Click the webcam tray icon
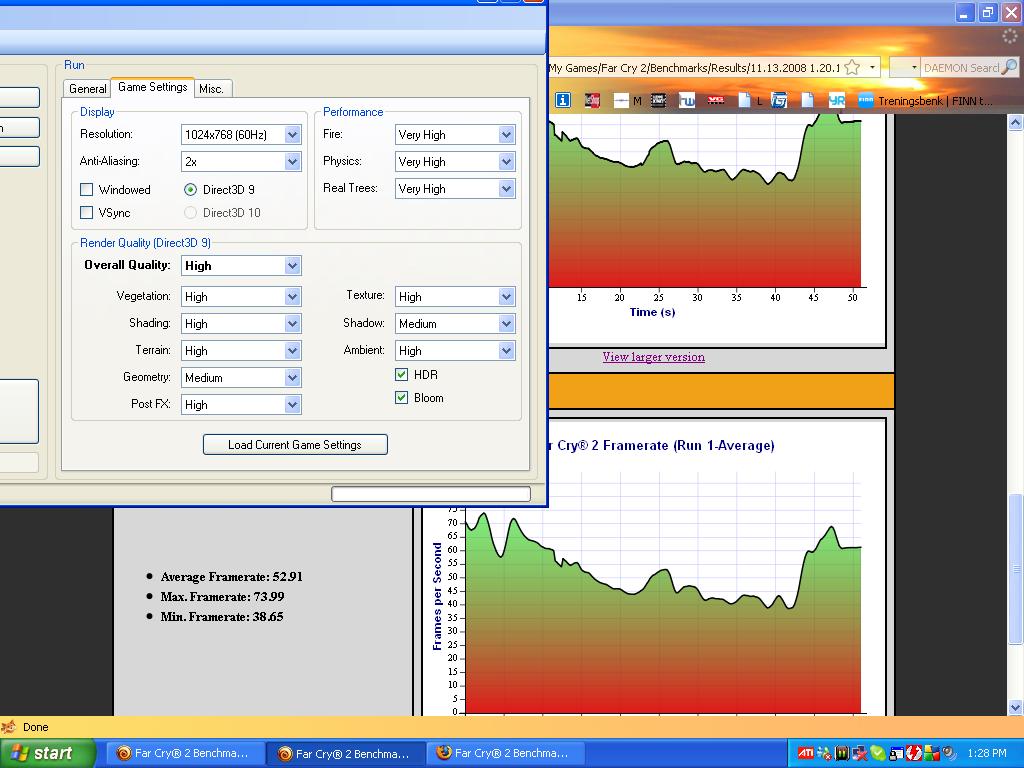Image resolution: width=1024 pixels, height=768 pixels. (950, 753)
